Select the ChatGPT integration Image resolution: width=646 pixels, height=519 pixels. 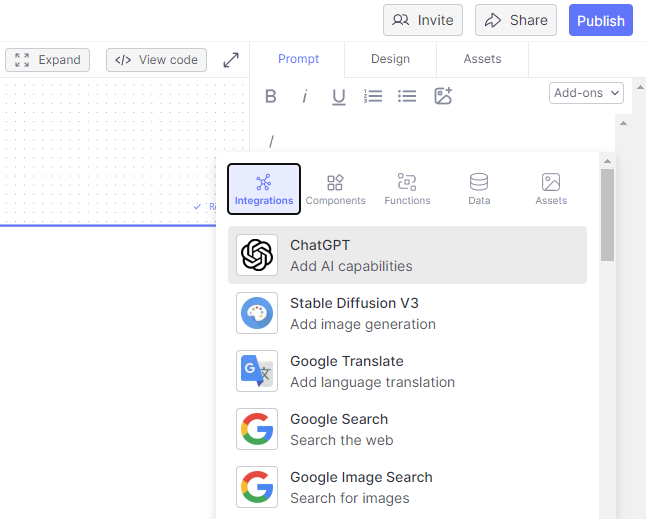click(x=407, y=255)
